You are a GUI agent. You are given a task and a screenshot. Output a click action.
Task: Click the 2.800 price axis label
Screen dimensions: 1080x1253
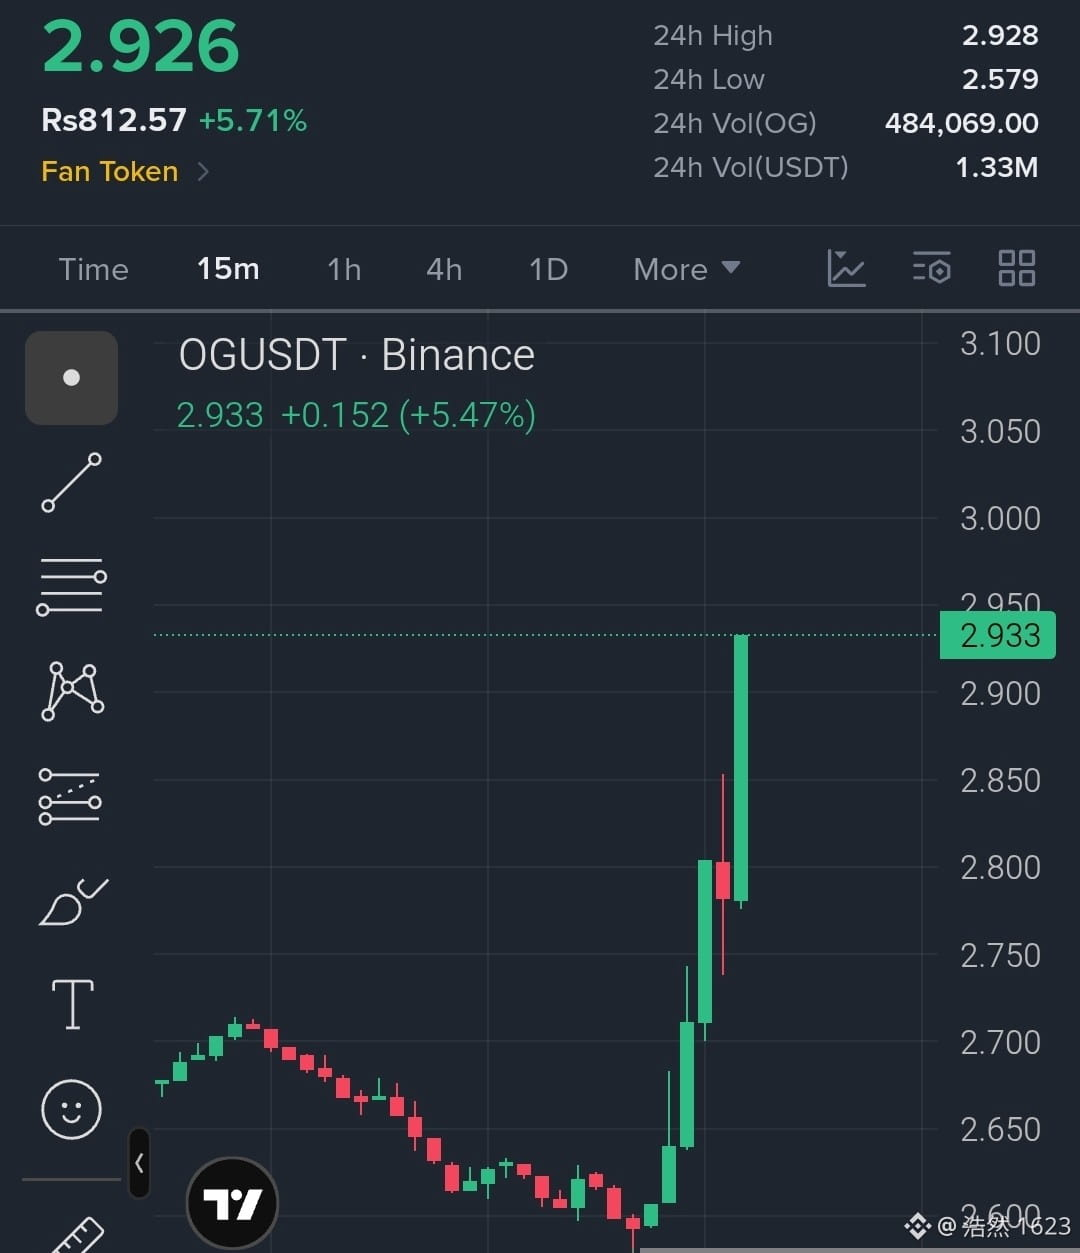(x=1000, y=867)
